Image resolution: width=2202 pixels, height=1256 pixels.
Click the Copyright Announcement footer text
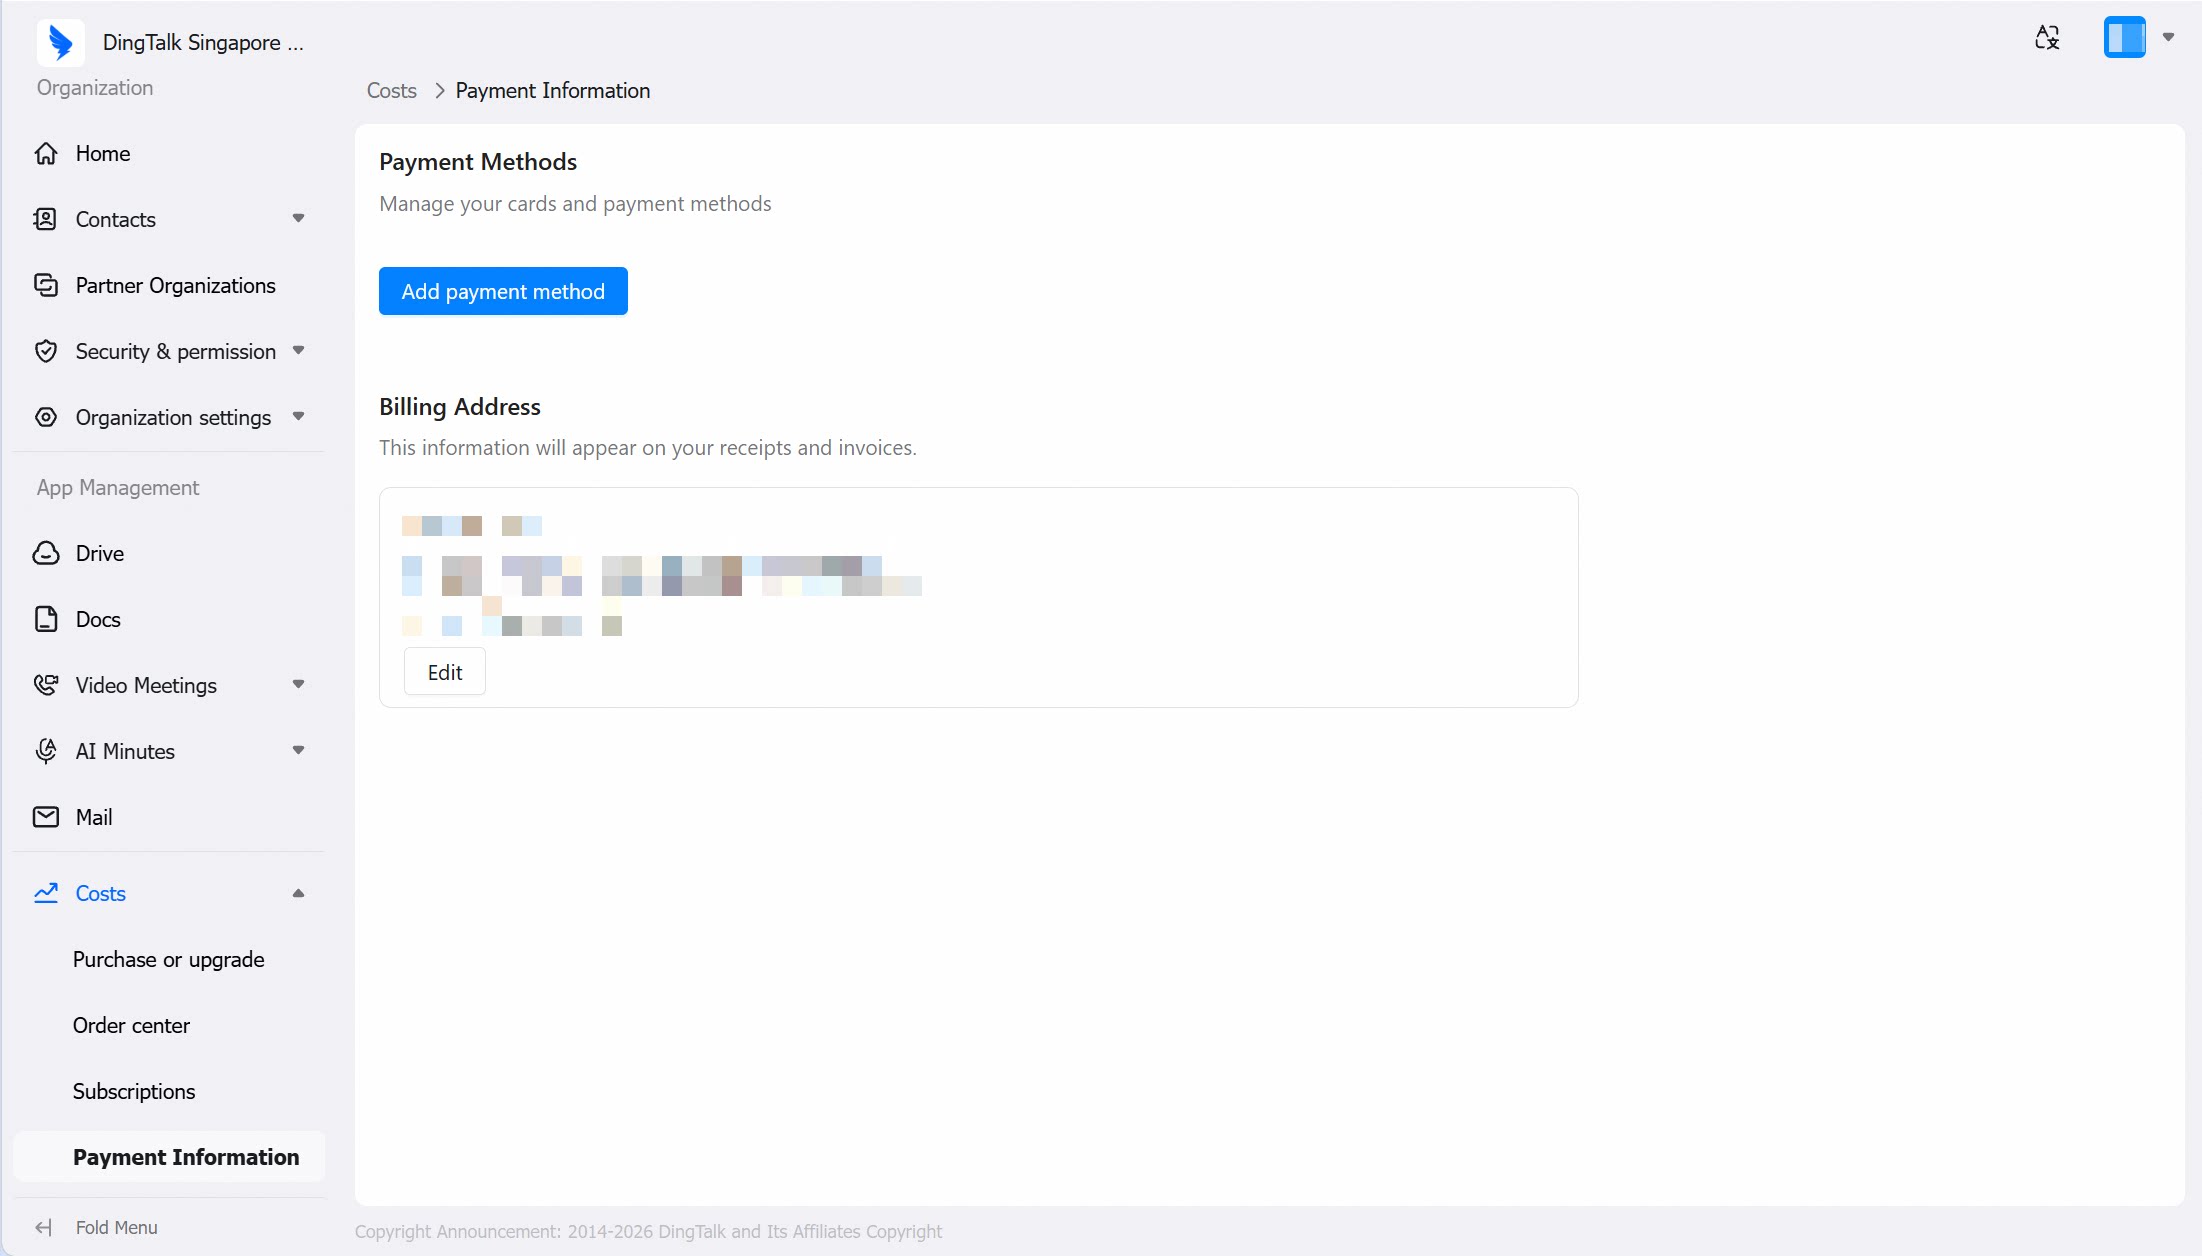648,1232
